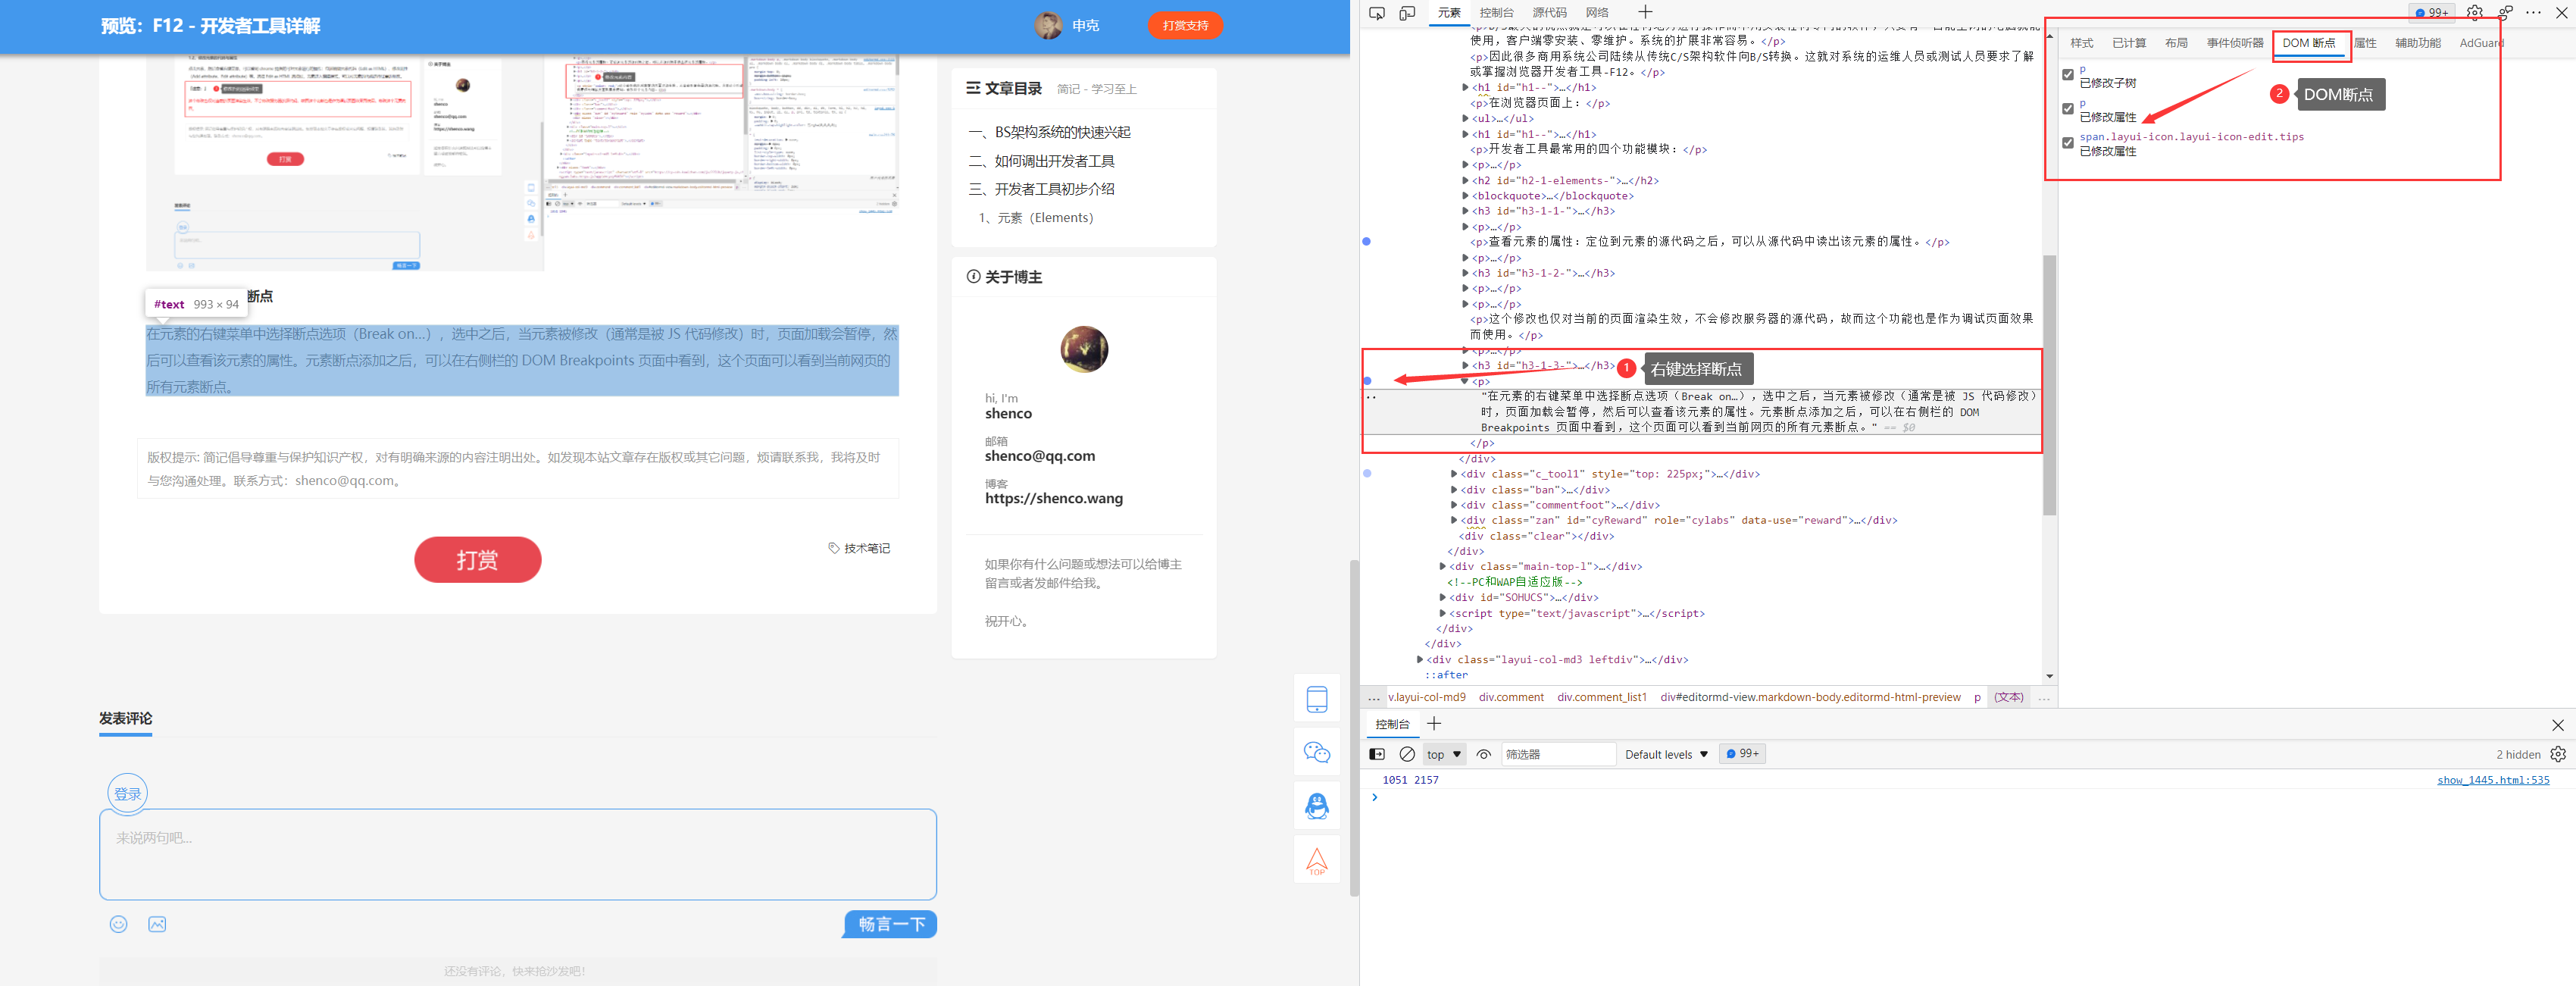2576x986 pixels.
Task: Open the emoji picker under the comment box
Action: point(118,924)
